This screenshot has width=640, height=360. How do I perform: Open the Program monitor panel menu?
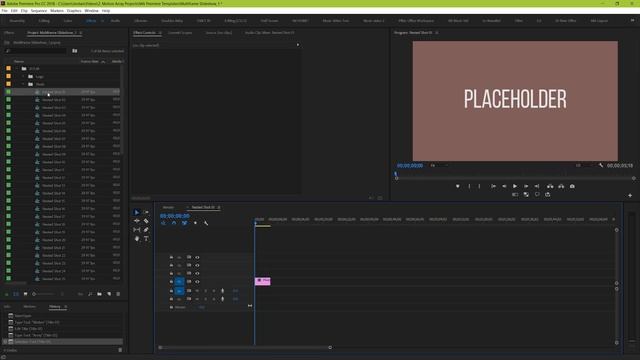437,33
